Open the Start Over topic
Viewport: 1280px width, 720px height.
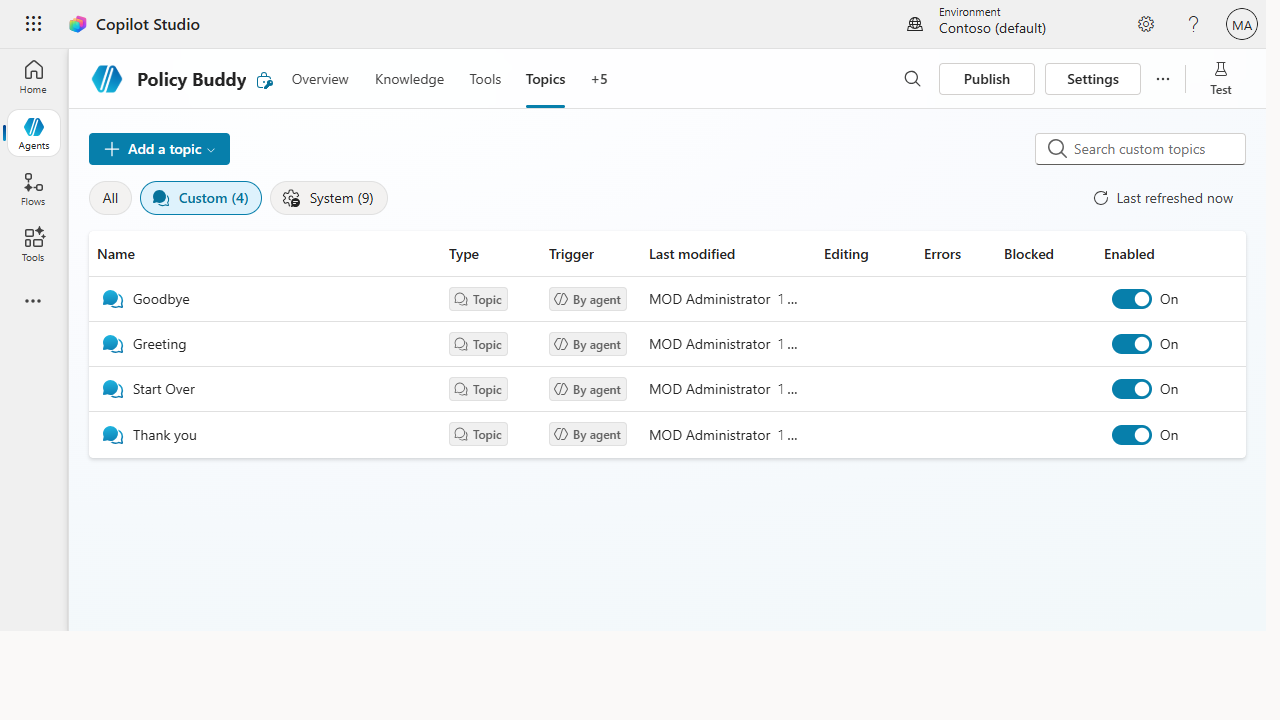pyautogui.click(x=164, y=389)
